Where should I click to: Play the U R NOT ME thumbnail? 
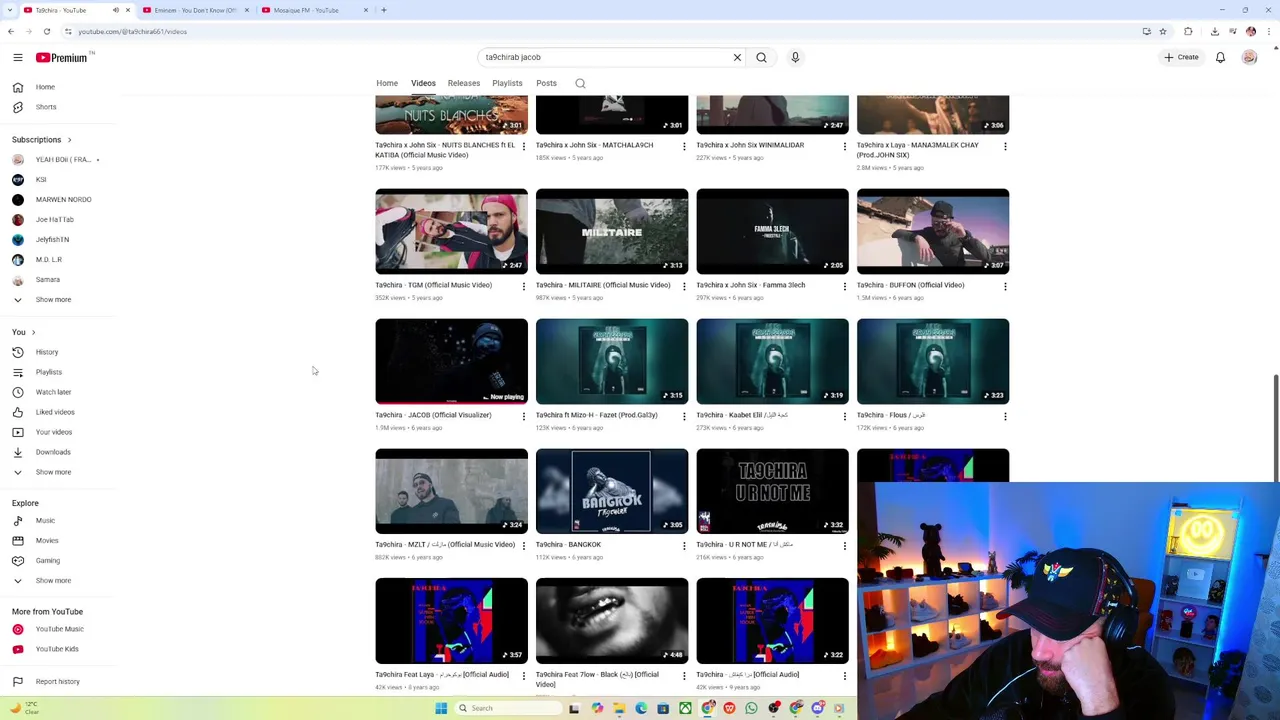click(x=772, y=491)
